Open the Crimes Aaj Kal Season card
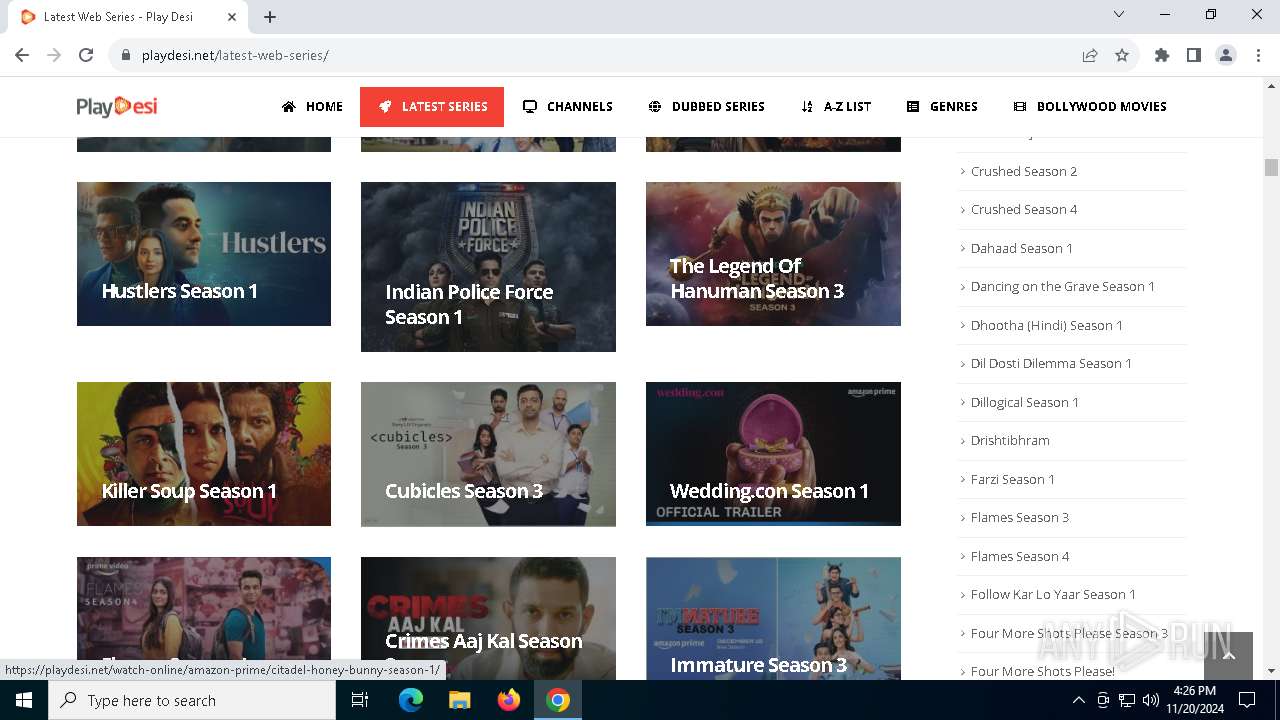This screenshot has height=720, width=1280. [x=488, y=619]
